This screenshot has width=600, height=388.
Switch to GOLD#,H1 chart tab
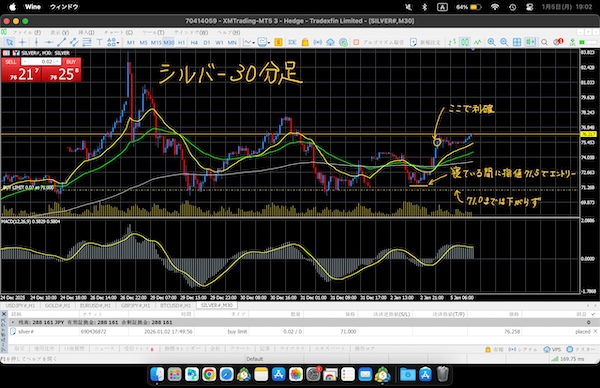pos(57,305)
